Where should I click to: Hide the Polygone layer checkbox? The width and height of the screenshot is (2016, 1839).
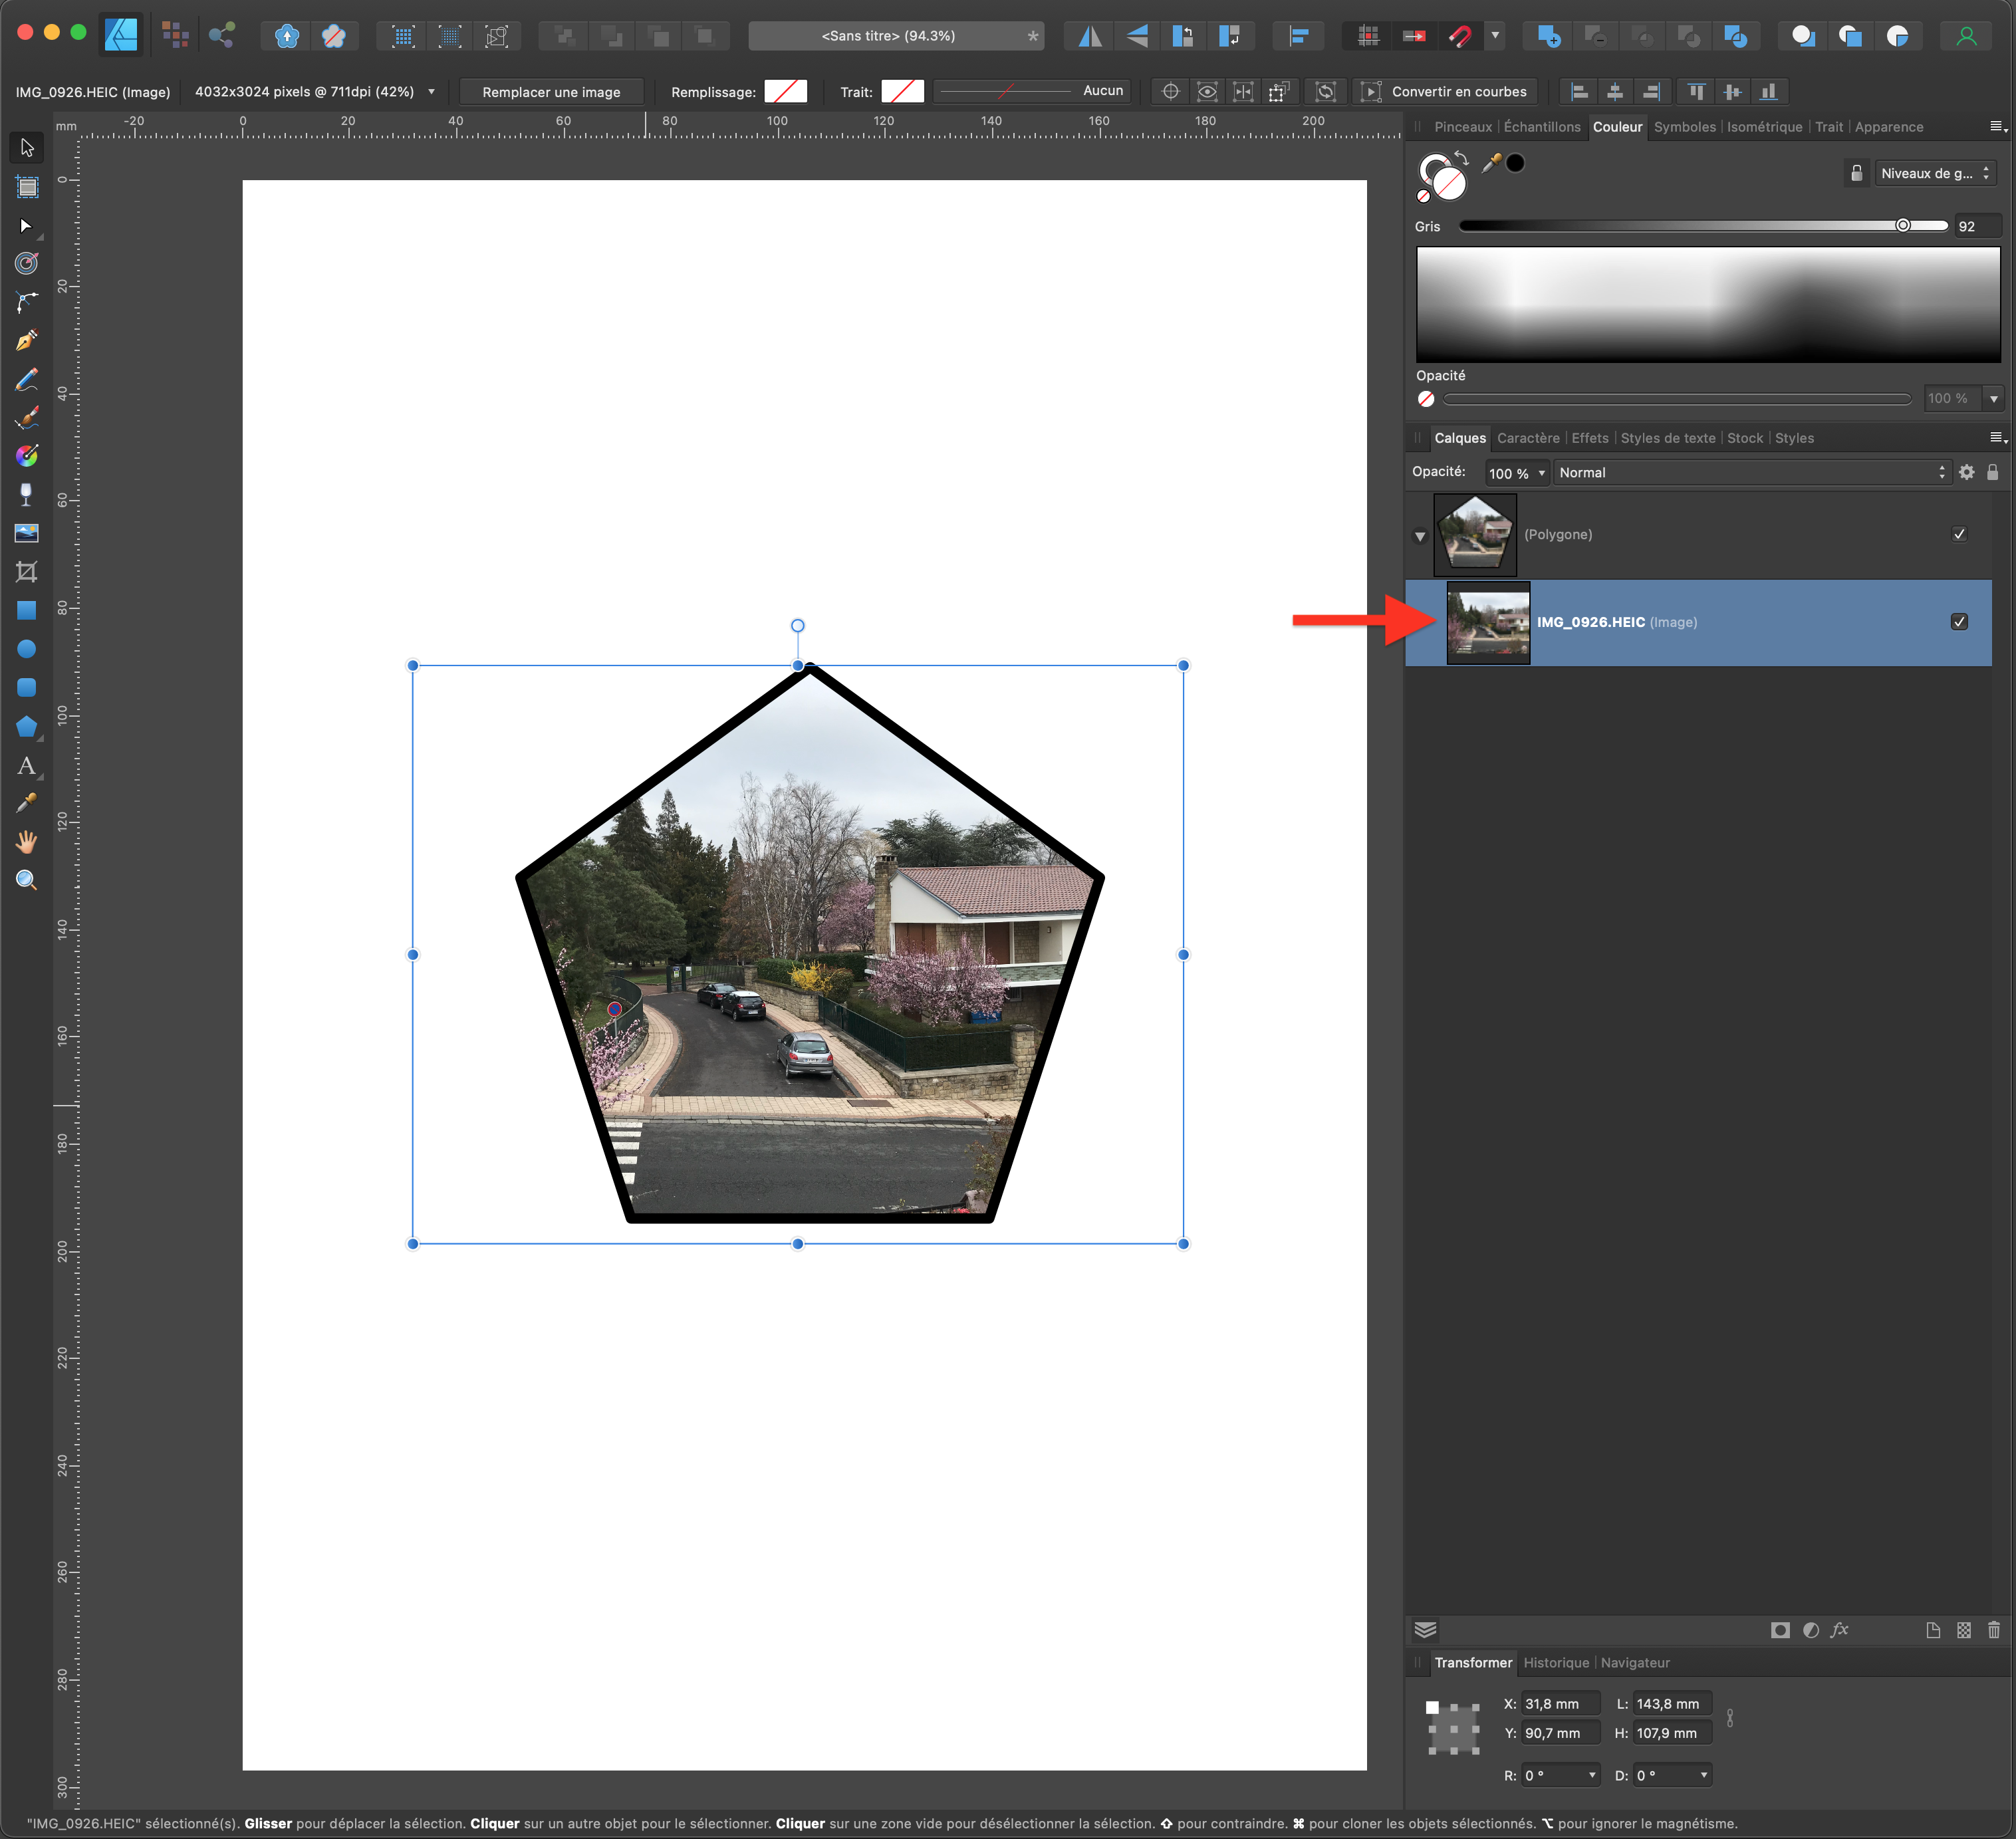[x=1958, y=534]
